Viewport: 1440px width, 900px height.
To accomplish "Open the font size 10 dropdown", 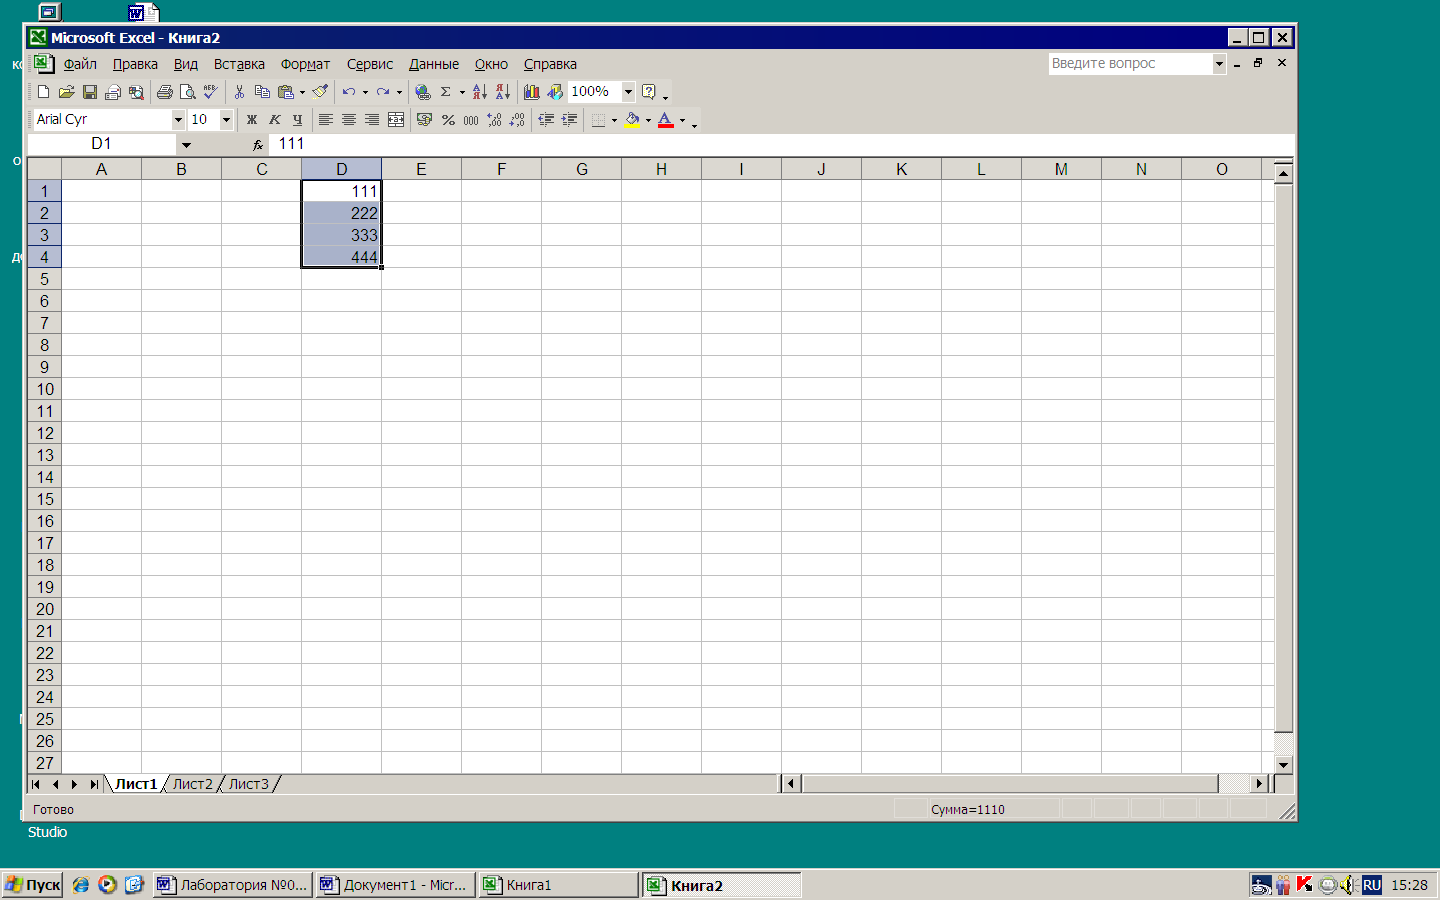I will pyautogui.click(x=226, y=120).
